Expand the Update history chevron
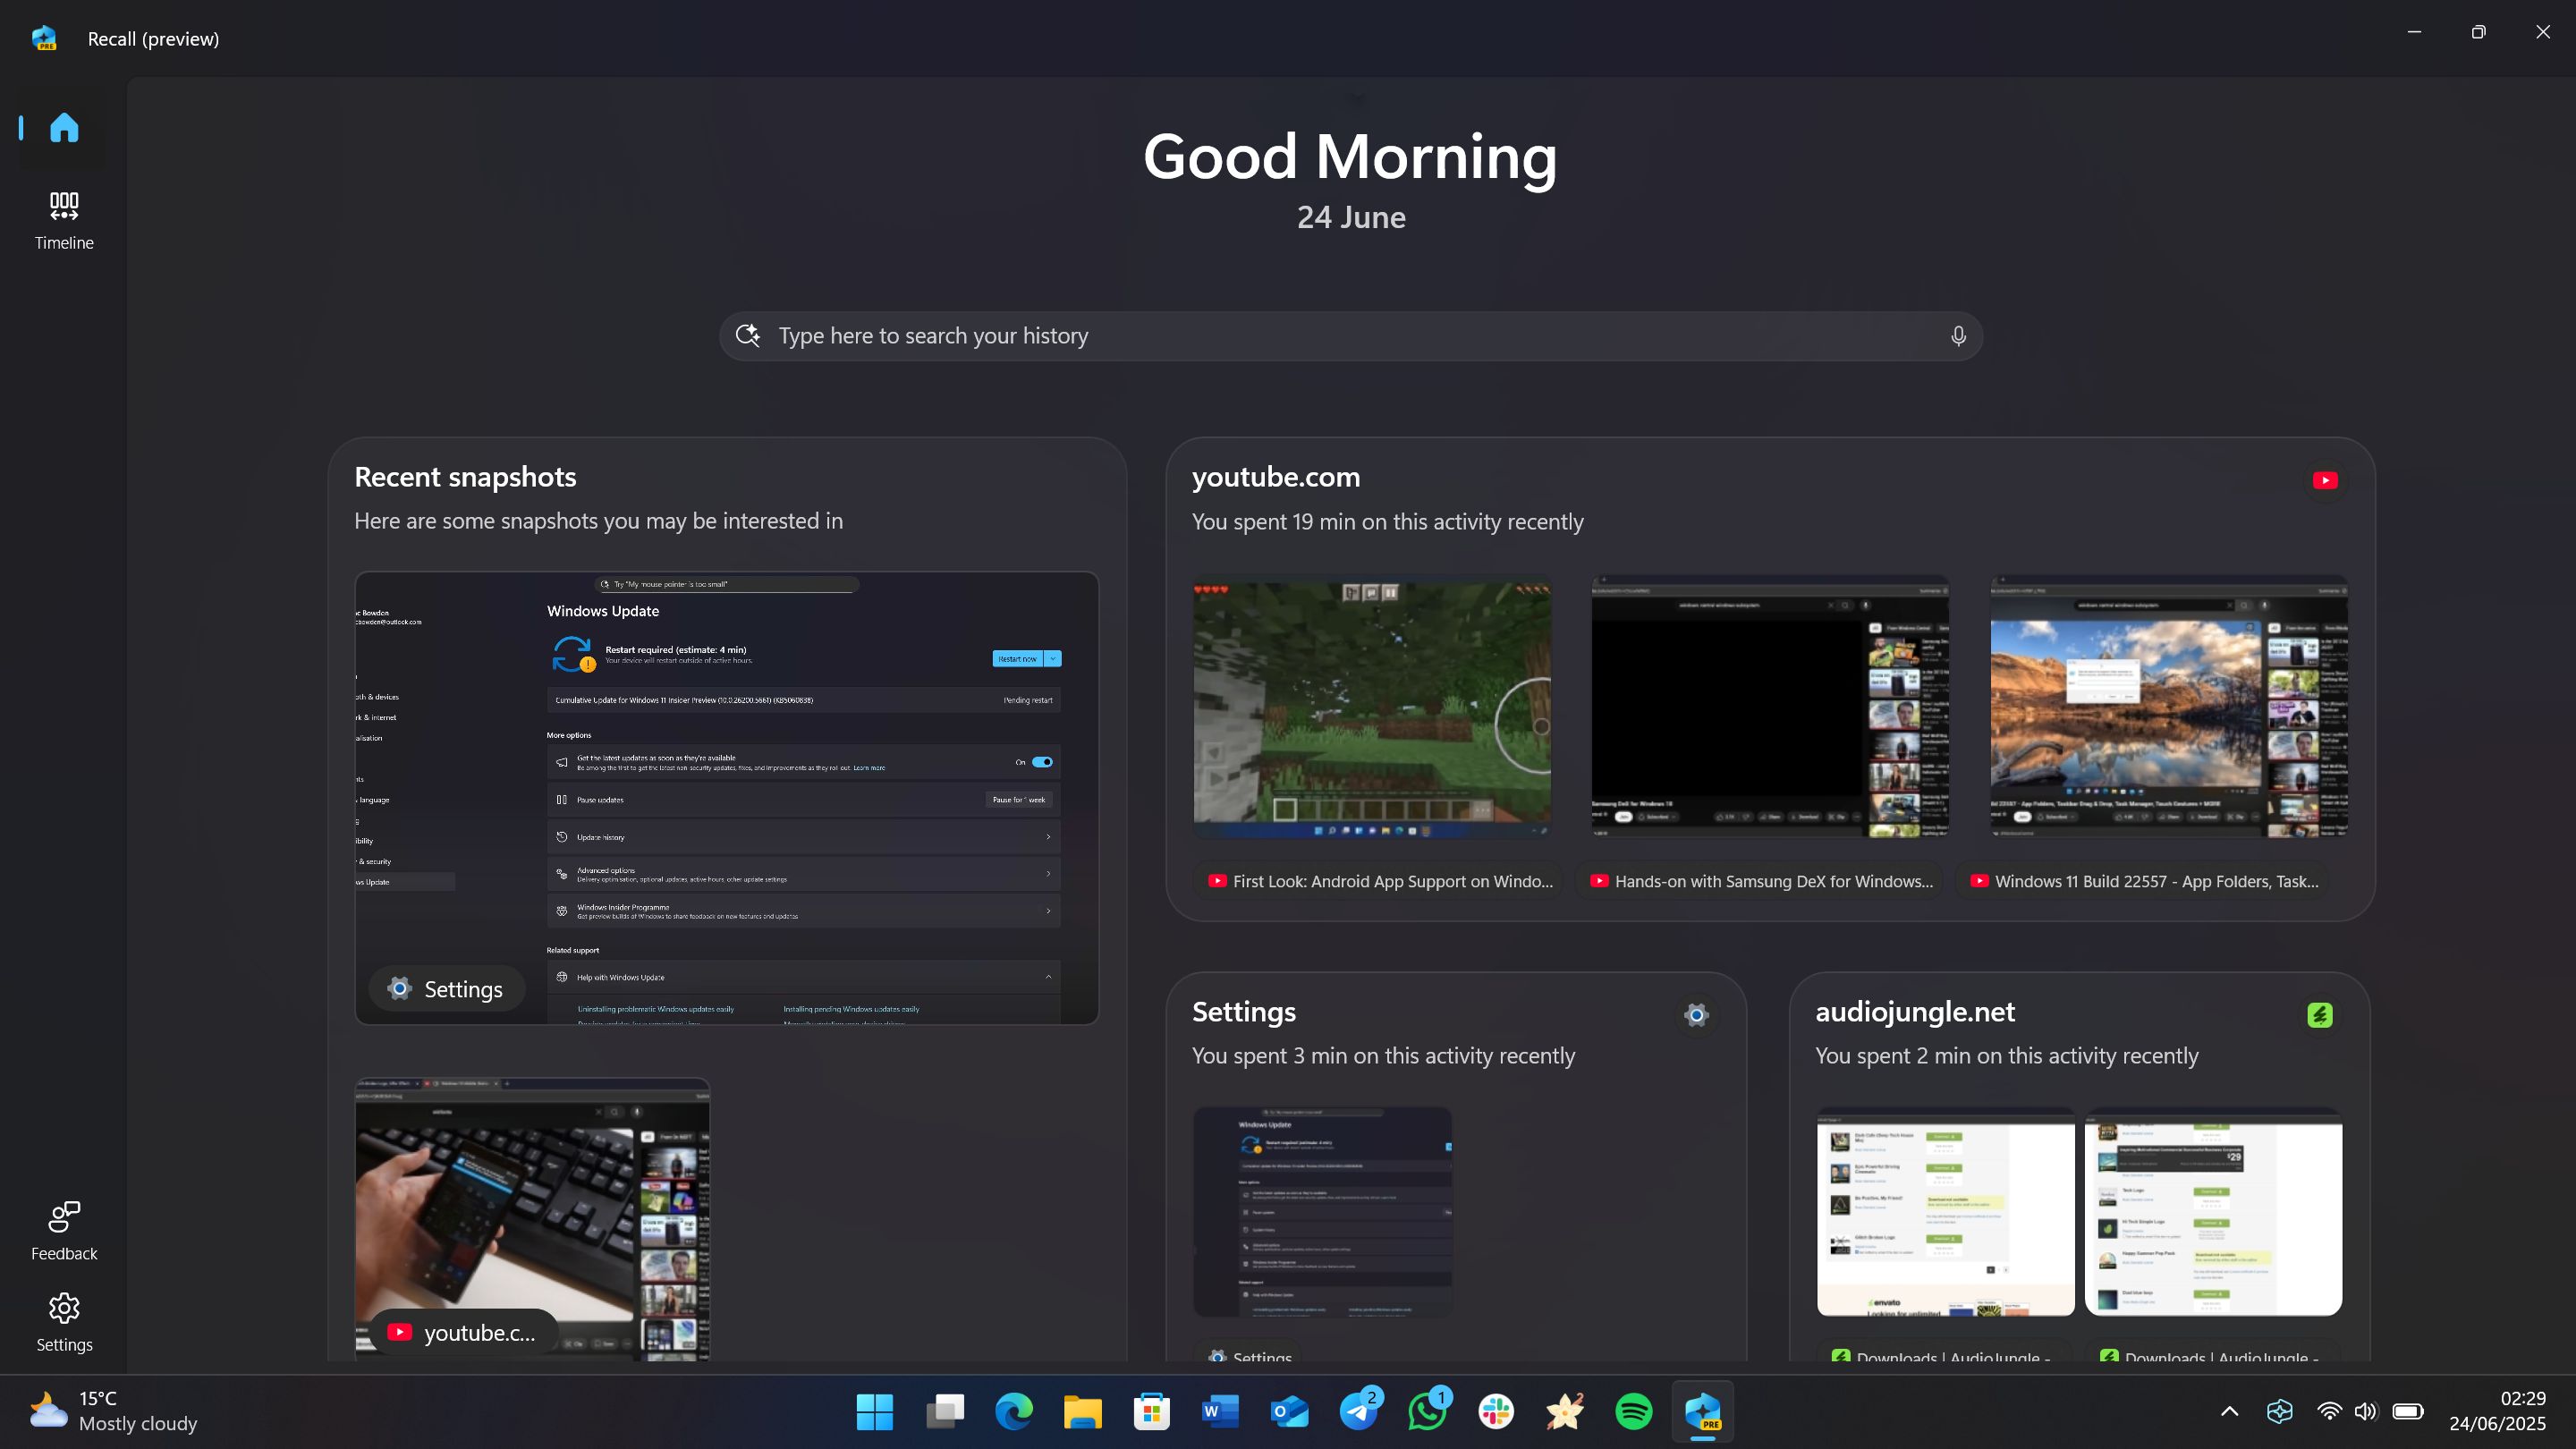 pos(1049,836)
